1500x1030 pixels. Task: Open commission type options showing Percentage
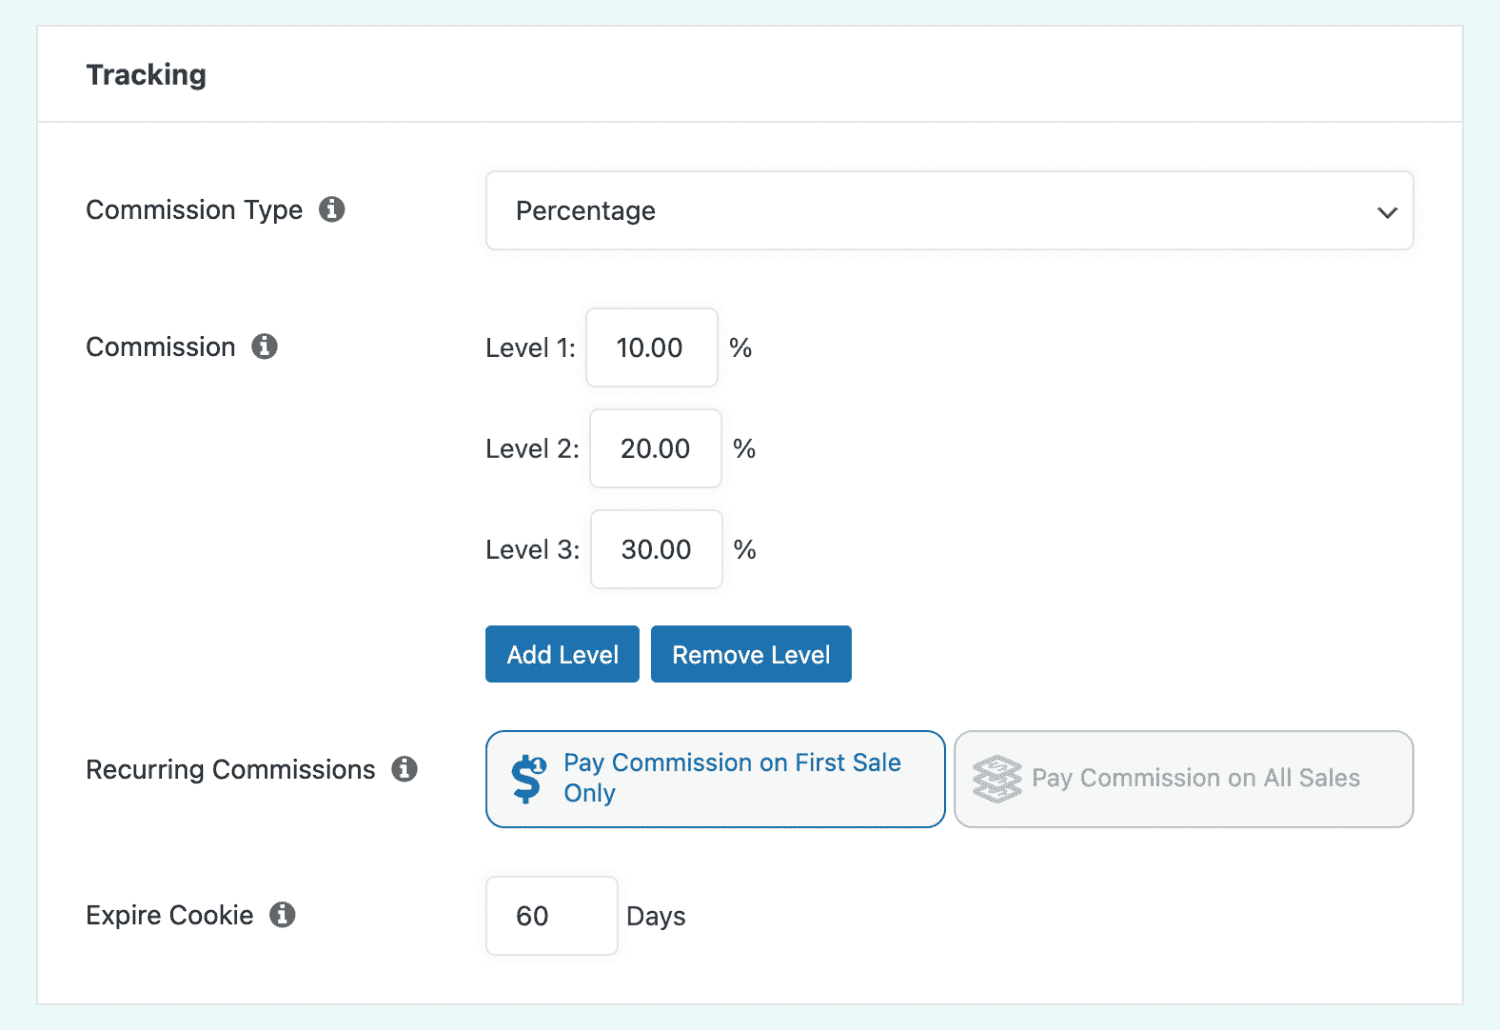click(949, 211)
